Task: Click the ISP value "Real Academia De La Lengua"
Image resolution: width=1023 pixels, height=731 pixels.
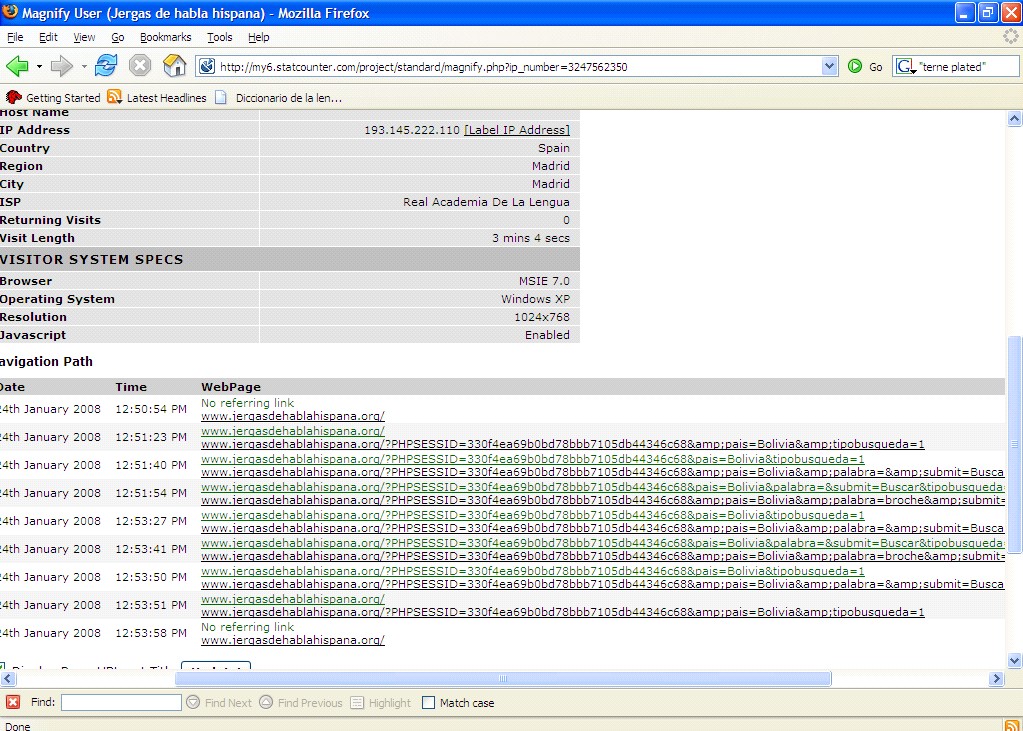Action: 486,202
